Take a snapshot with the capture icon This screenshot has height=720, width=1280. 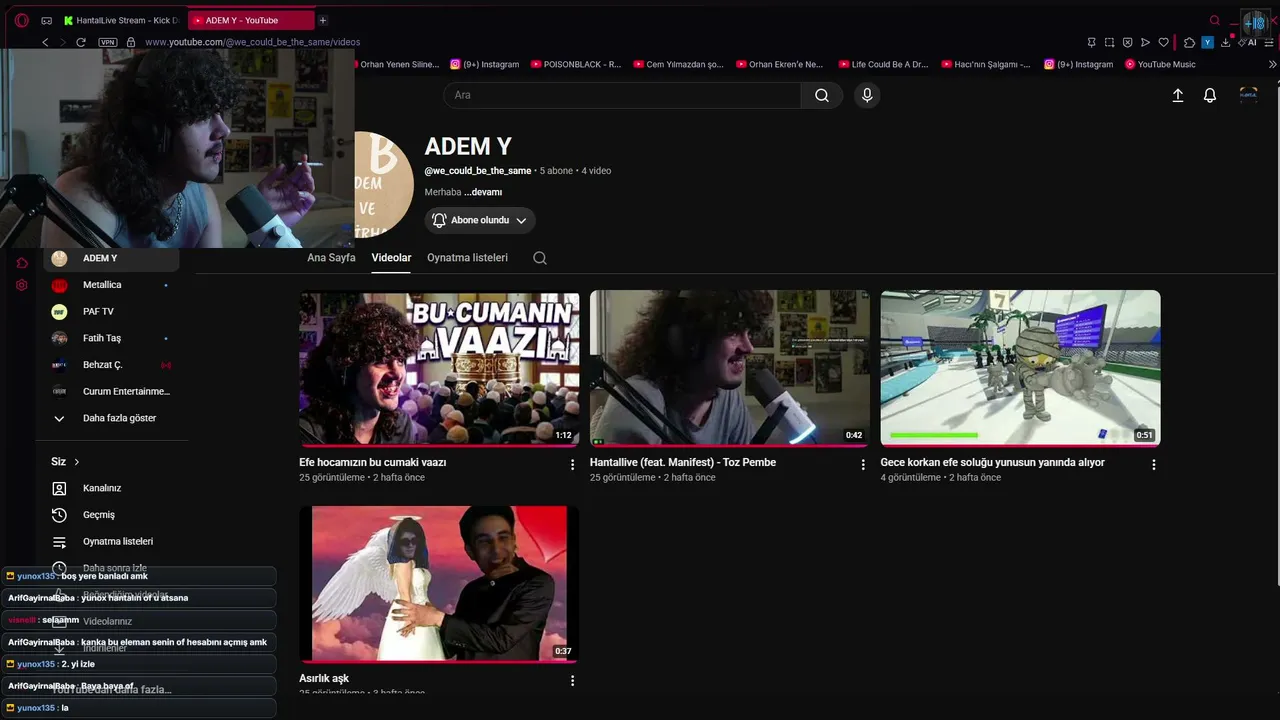(1109, 42)
